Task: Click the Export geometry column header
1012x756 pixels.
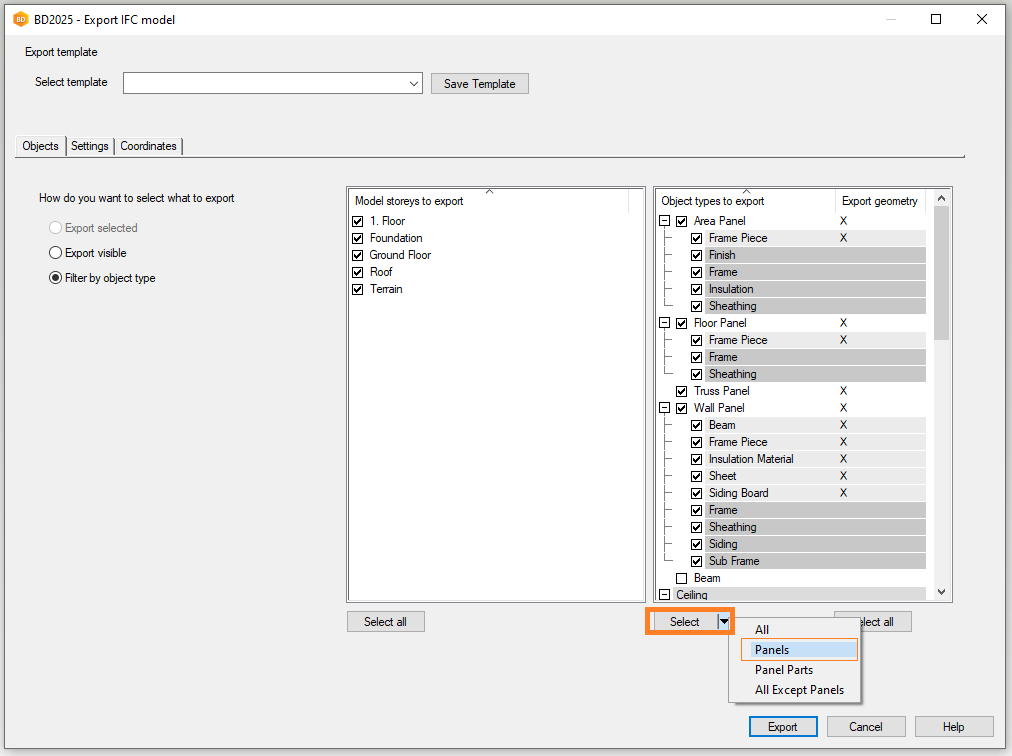Action: 879,201
